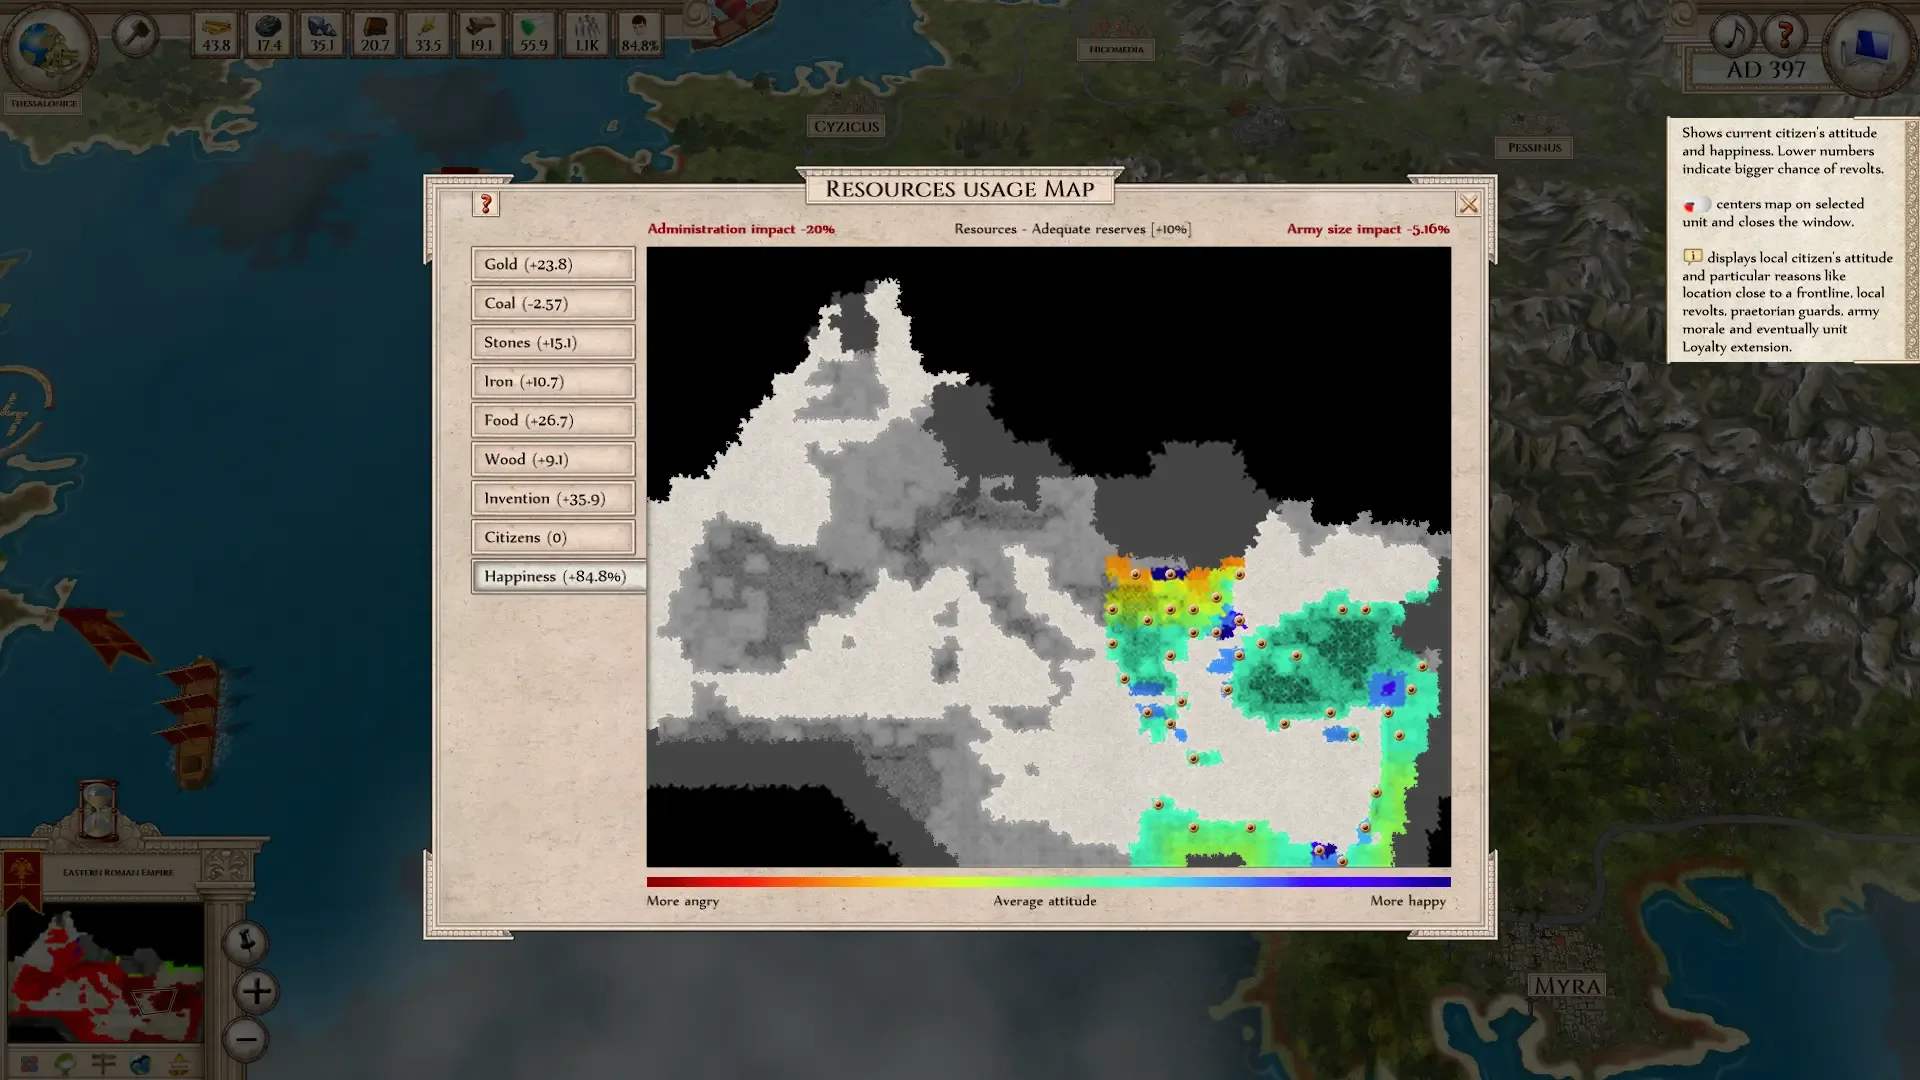This screenshot has height=1080, width=1920.
Task: Close the Resources Usage Map window
Action: pyautogui.click(x=1468, y=205)
